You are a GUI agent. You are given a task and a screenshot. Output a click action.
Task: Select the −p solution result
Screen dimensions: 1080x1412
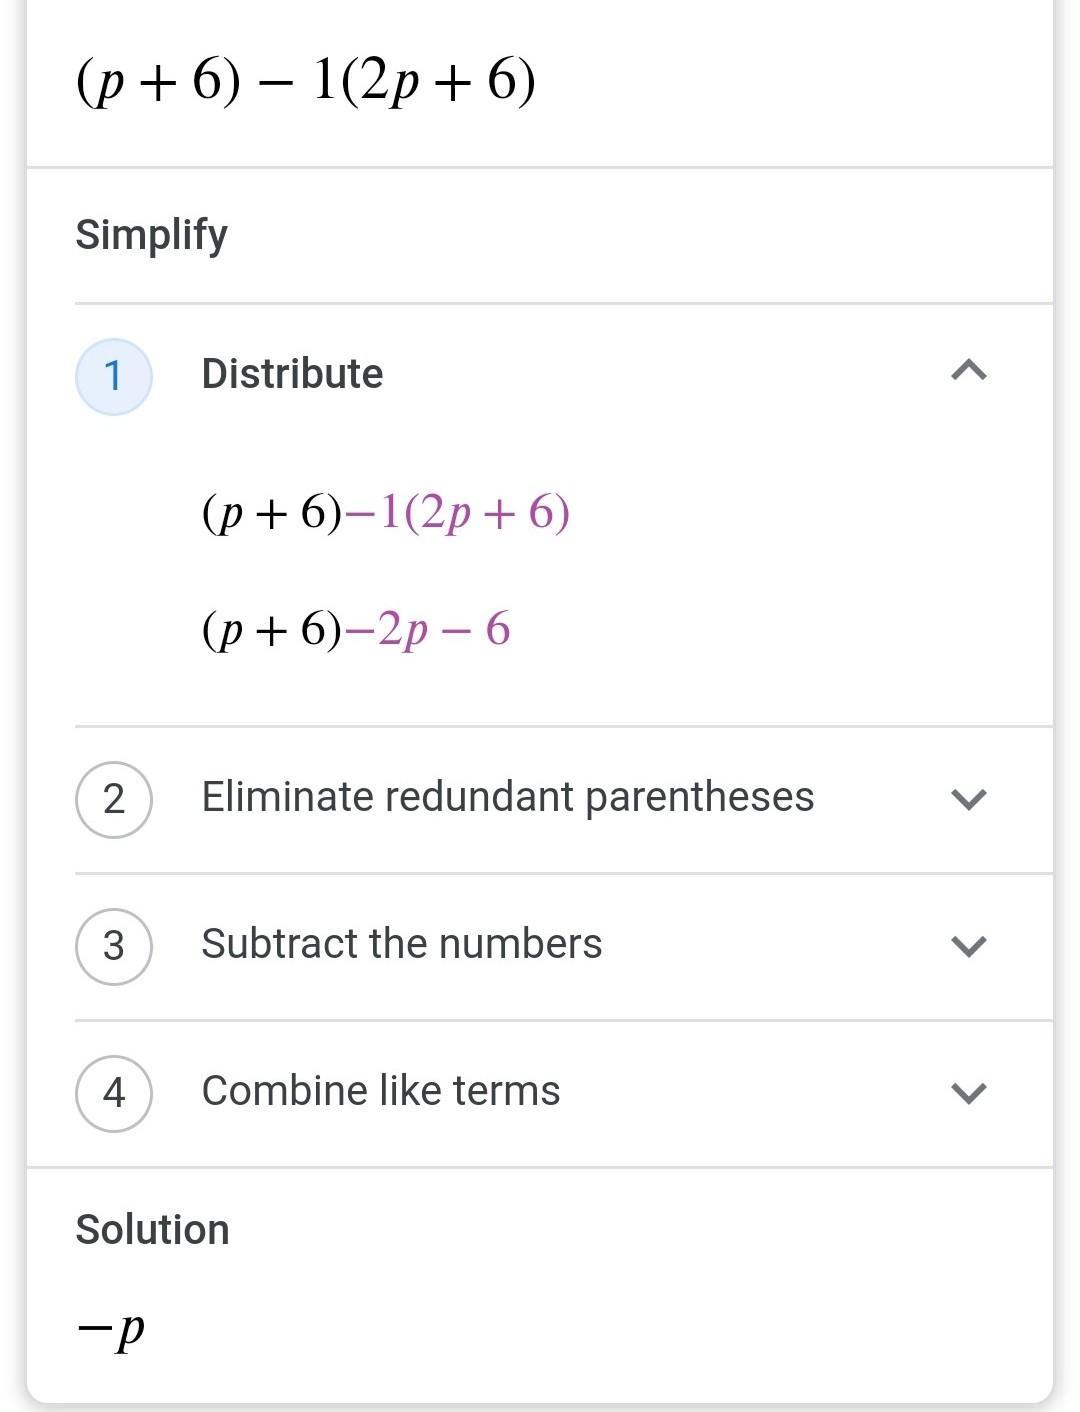click(111, 1330)
